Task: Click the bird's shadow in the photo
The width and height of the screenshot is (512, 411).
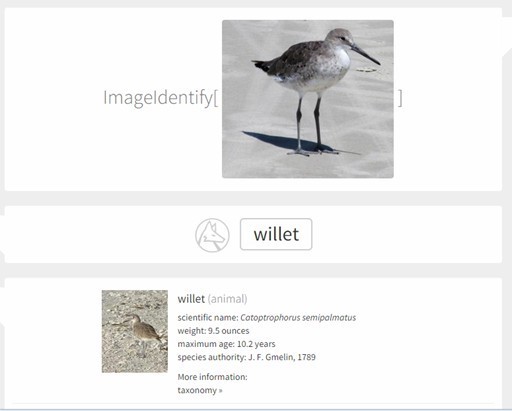Action: point(280,141)
